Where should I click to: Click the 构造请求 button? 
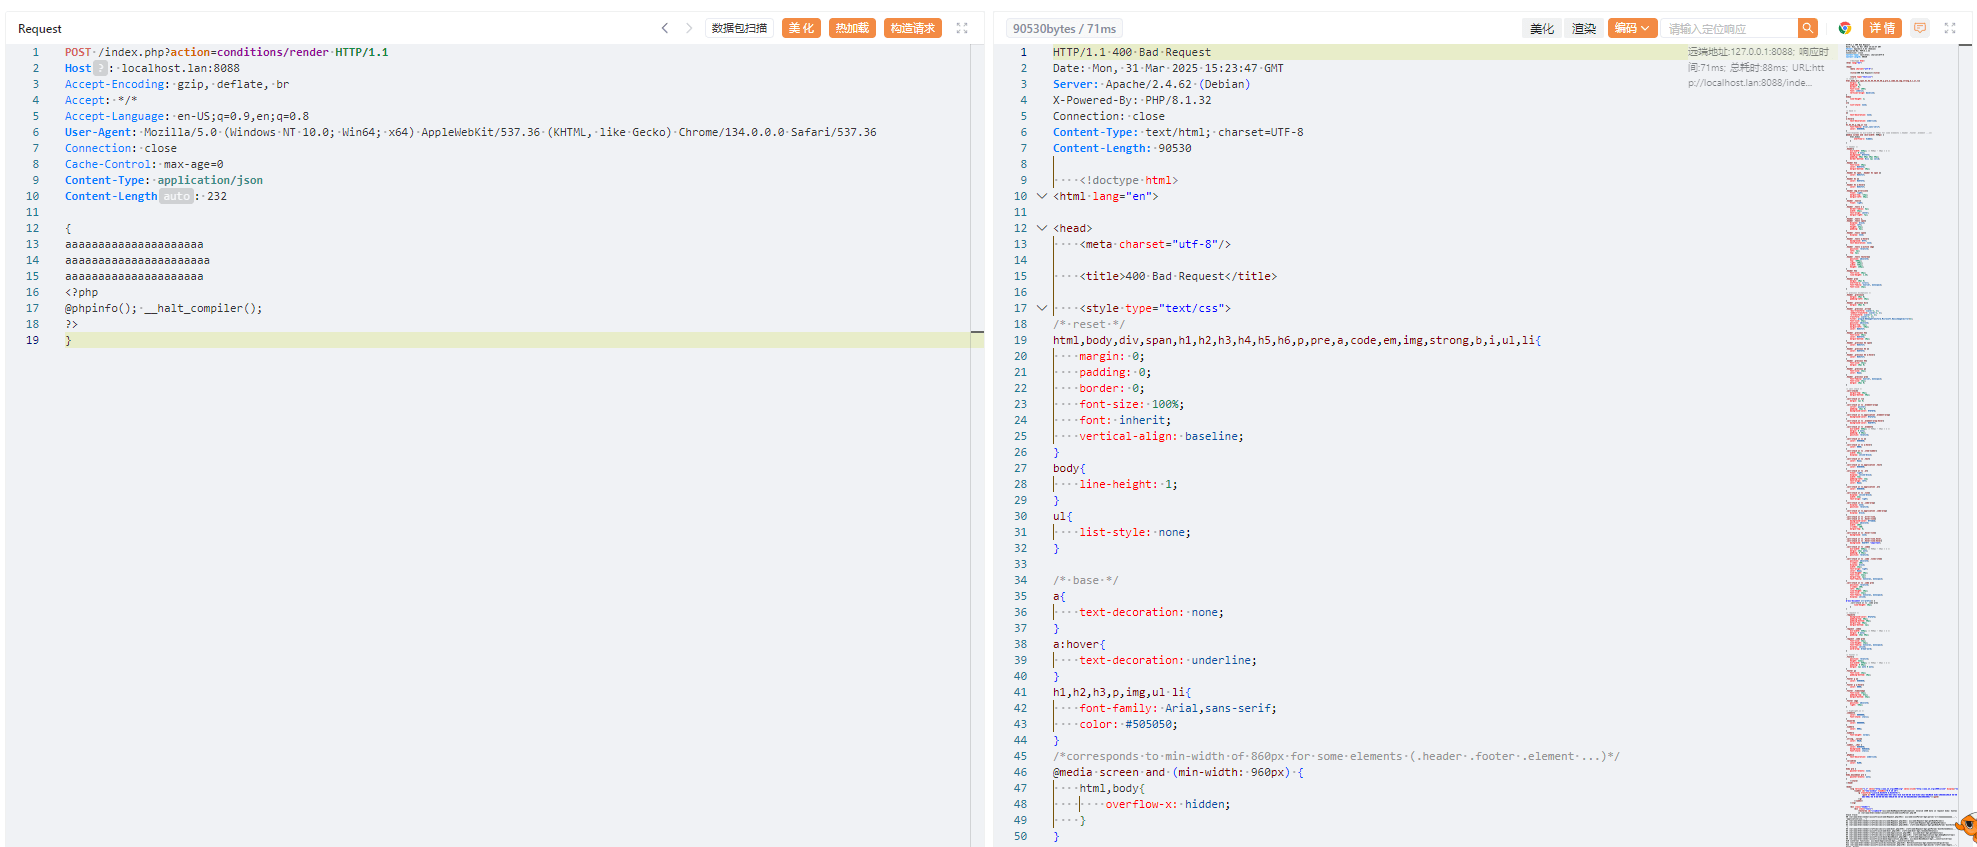point(913,28)
